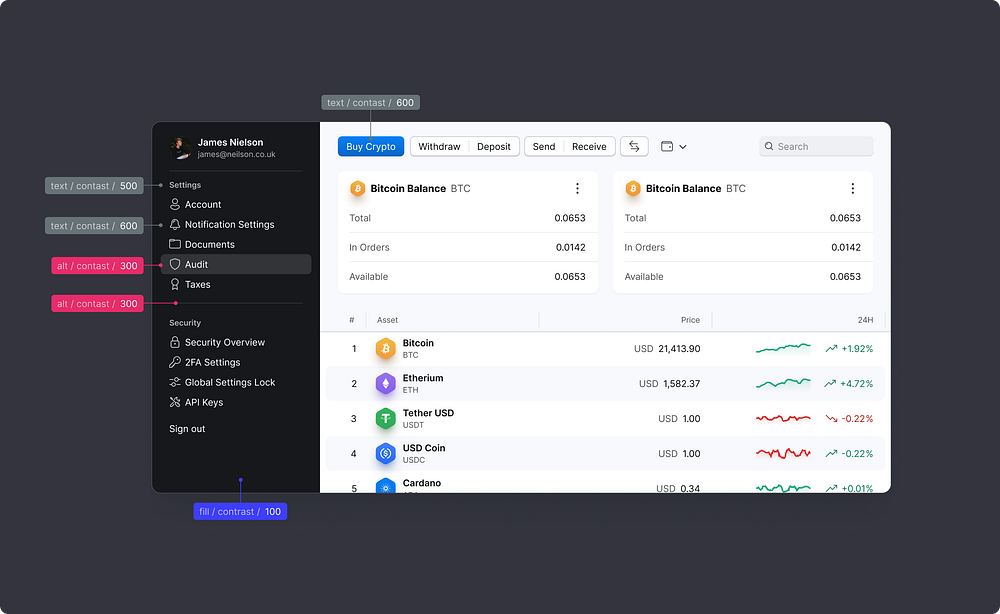Sort by the Asset column header
1000x614 pixels.
(x=387, y=320)
